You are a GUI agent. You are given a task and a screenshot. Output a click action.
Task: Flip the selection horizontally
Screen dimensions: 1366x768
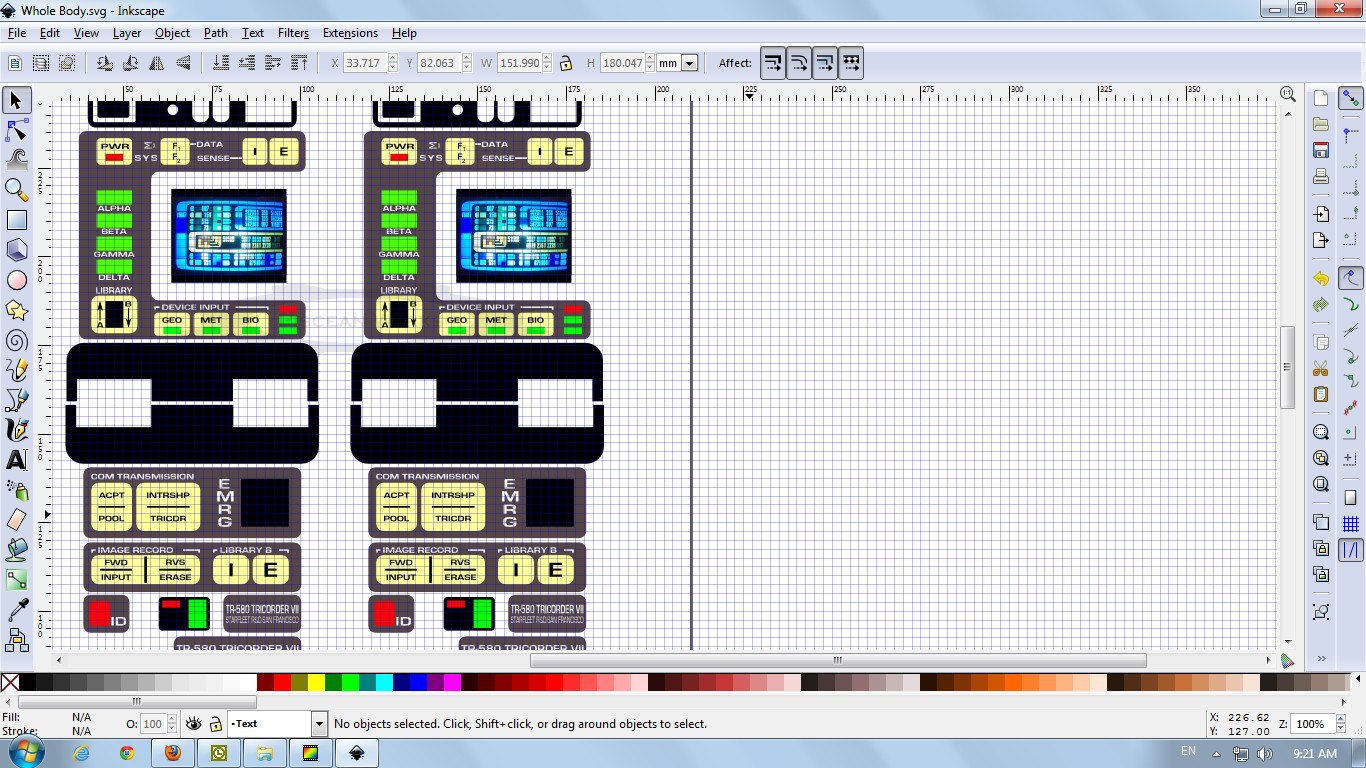tap(157, 63)
